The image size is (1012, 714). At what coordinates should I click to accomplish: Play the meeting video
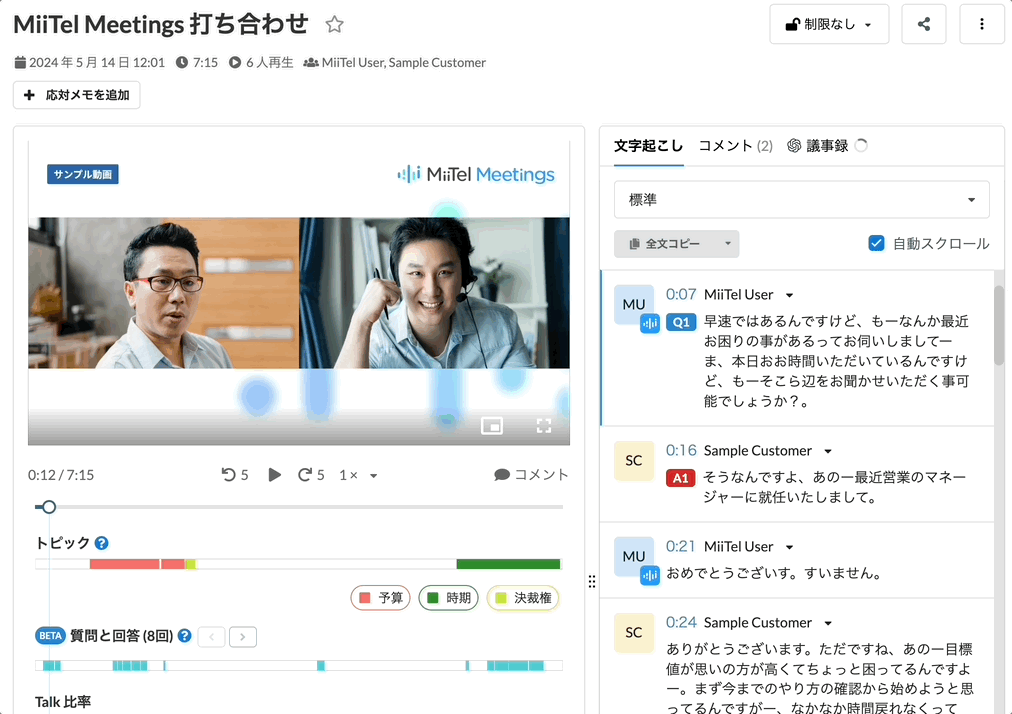click(274, 475)
